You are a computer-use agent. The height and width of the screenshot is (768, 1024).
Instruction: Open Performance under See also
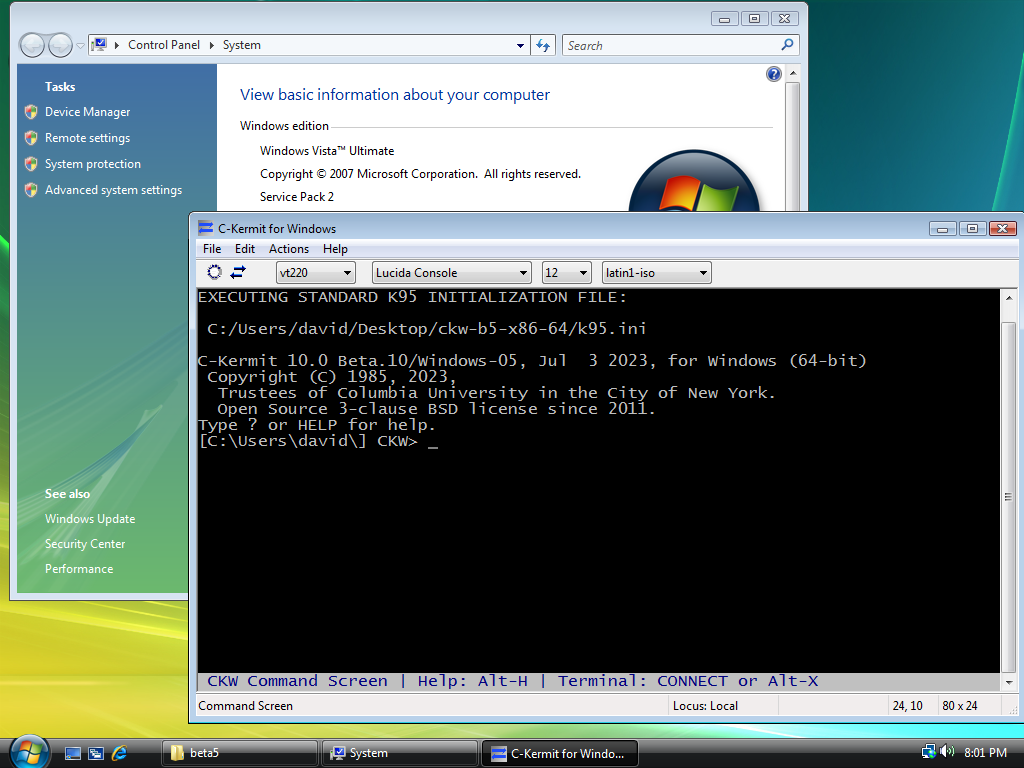click(x=79, y=569)
